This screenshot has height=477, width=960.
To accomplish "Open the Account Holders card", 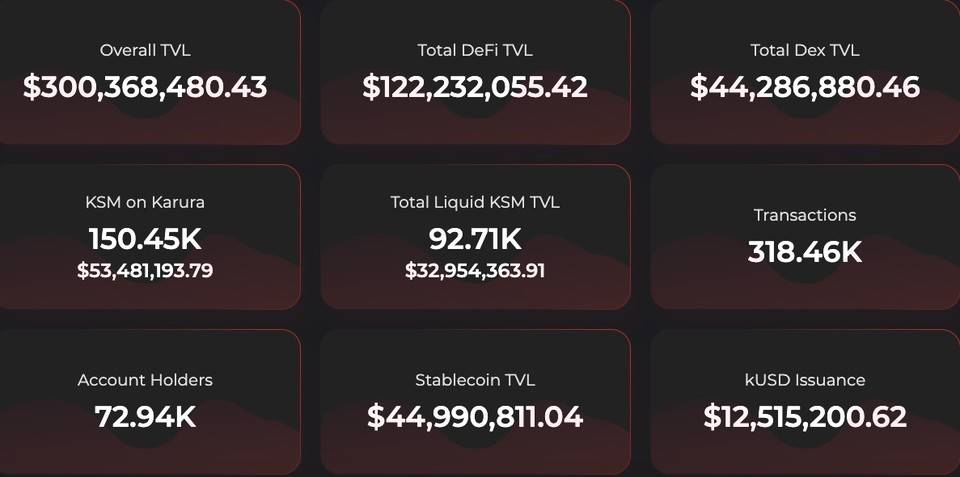I will click(150, 403).
